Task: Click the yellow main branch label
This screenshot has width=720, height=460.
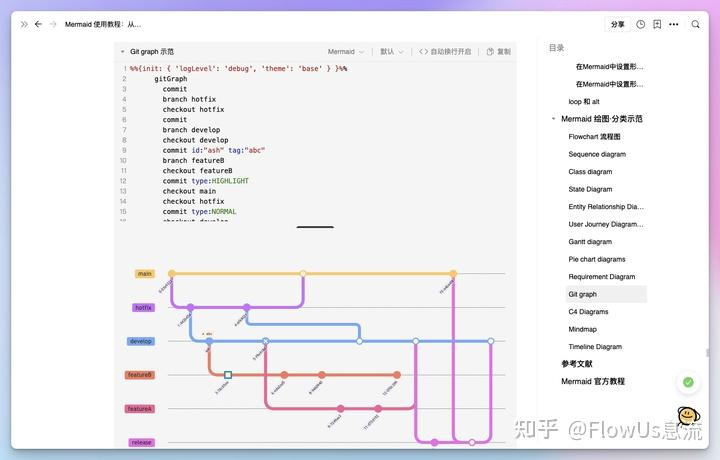Action: tap(145, 273)
